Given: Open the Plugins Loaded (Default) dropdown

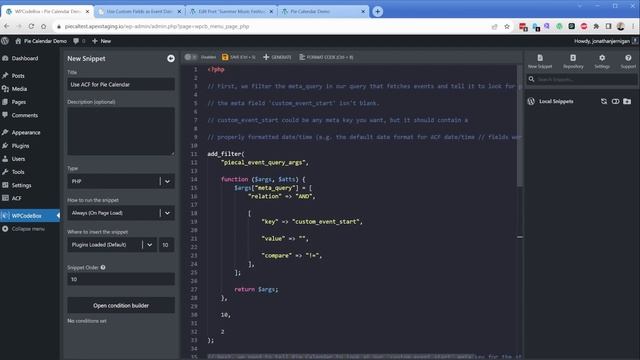Looking at the screenshot, I should [112, 244].
